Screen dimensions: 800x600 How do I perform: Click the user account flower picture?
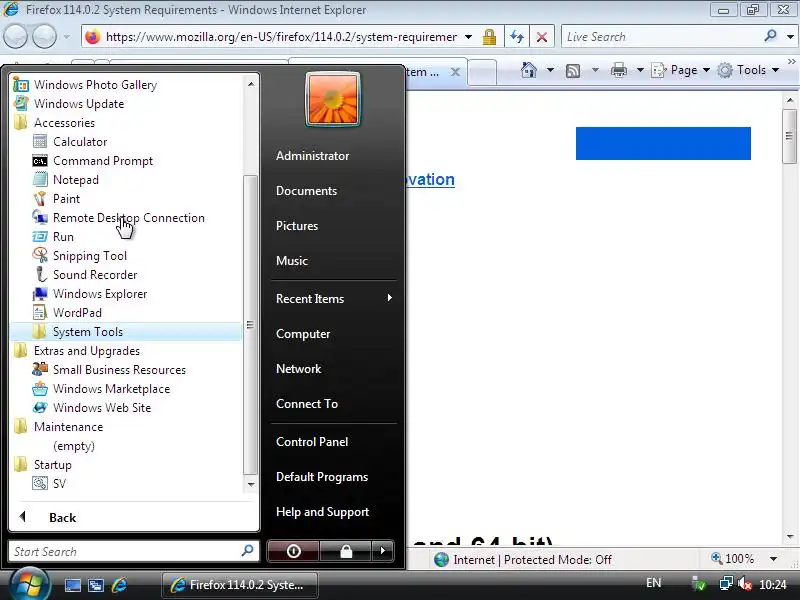pos(333,98)
